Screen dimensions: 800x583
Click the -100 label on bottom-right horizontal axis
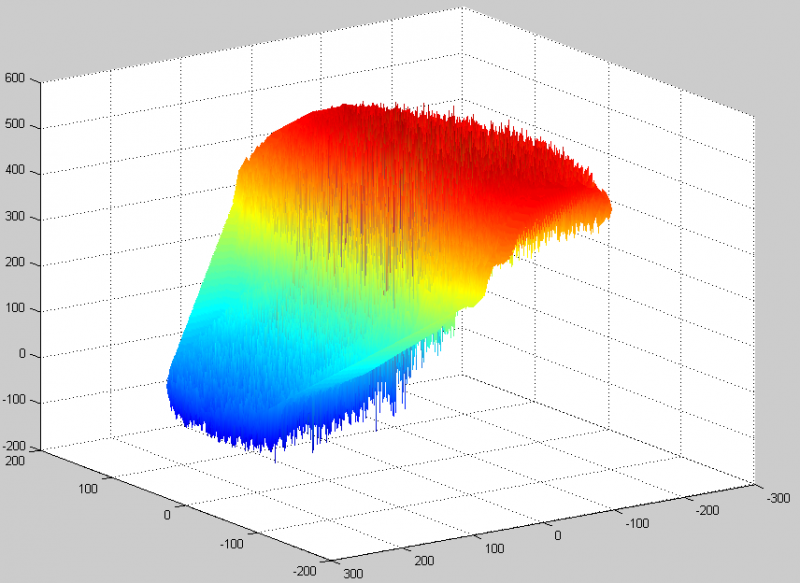(637, 523)
